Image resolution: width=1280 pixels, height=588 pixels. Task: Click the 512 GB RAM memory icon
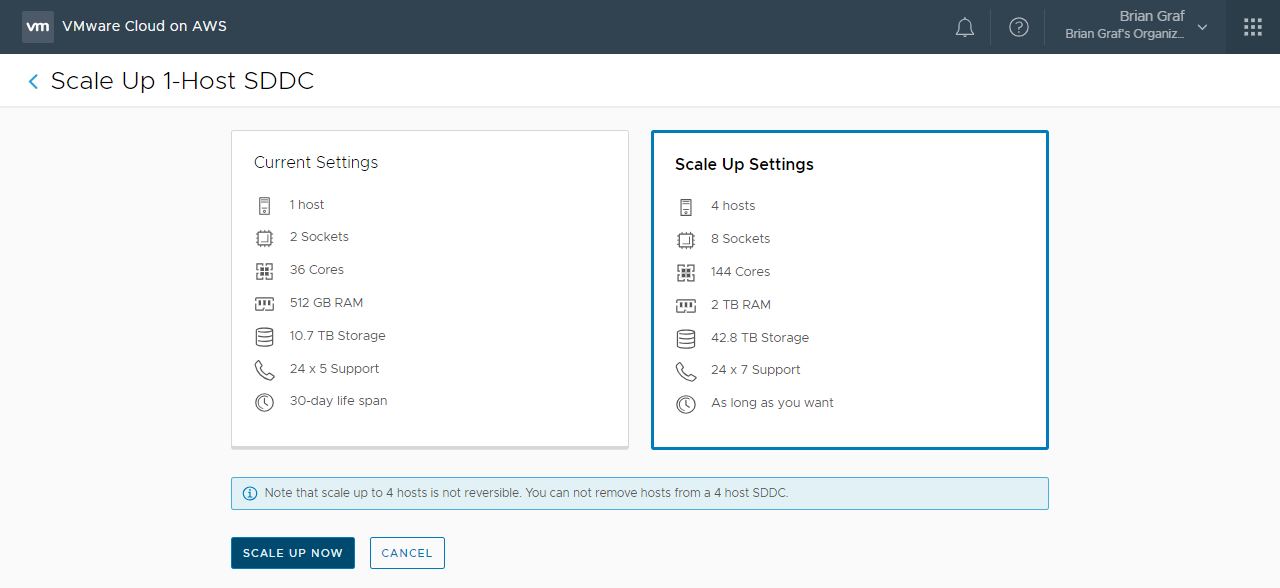pos(264,303)
